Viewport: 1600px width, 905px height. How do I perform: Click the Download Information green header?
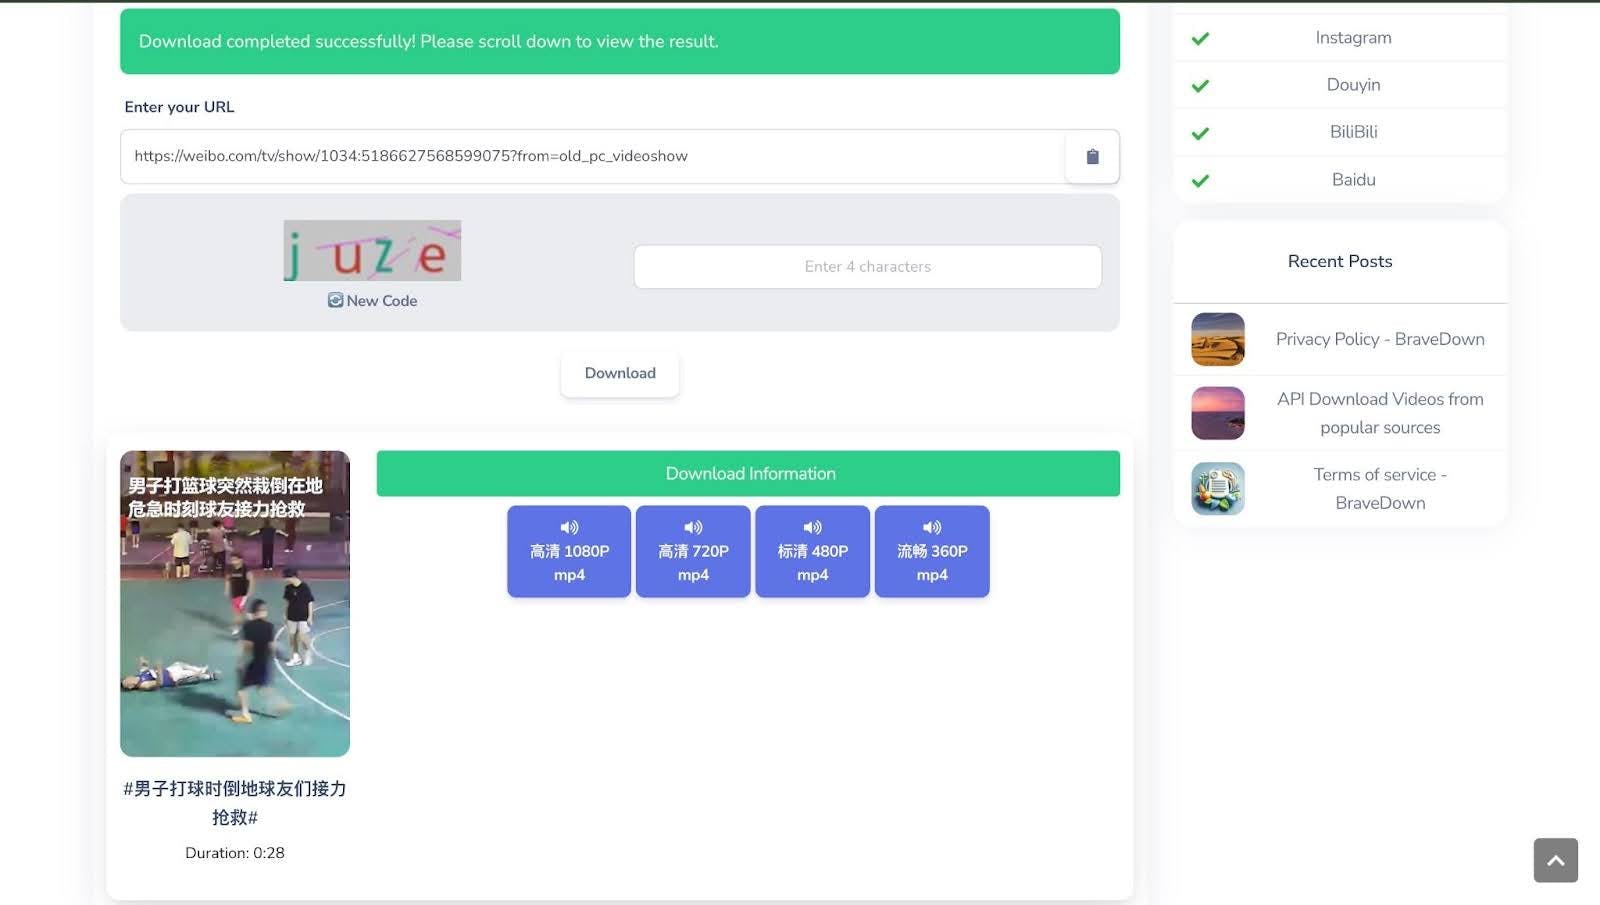point(748,473)
